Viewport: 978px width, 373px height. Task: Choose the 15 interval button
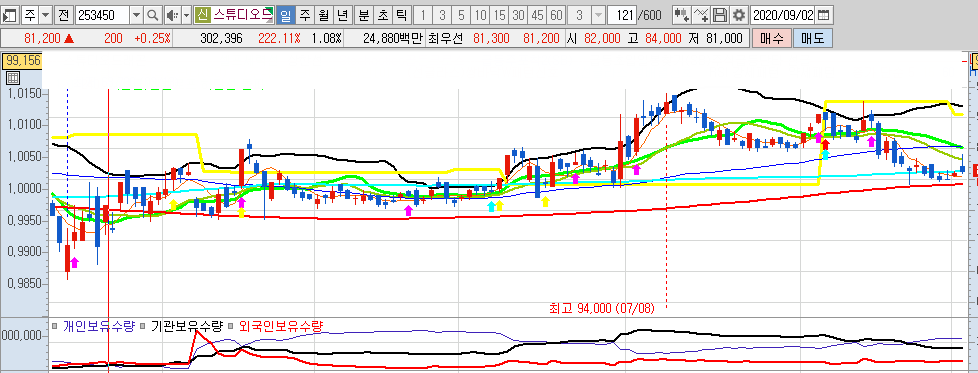point(499,14)
